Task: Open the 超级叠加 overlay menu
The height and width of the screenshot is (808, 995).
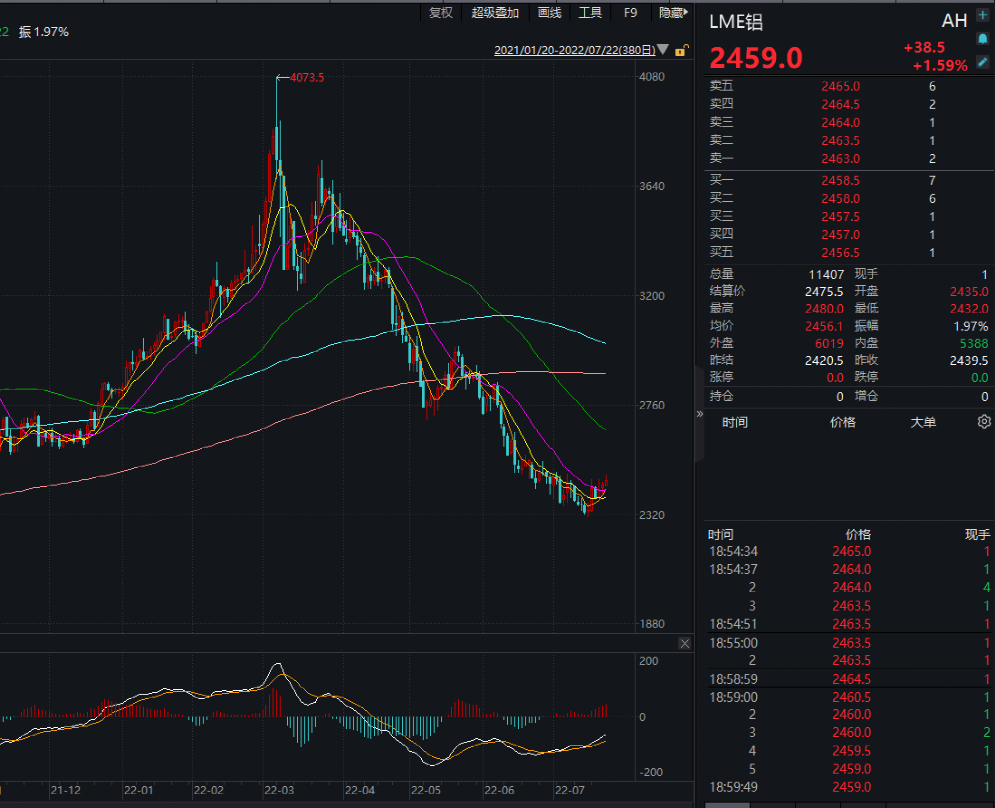Action: pos(496,12)
